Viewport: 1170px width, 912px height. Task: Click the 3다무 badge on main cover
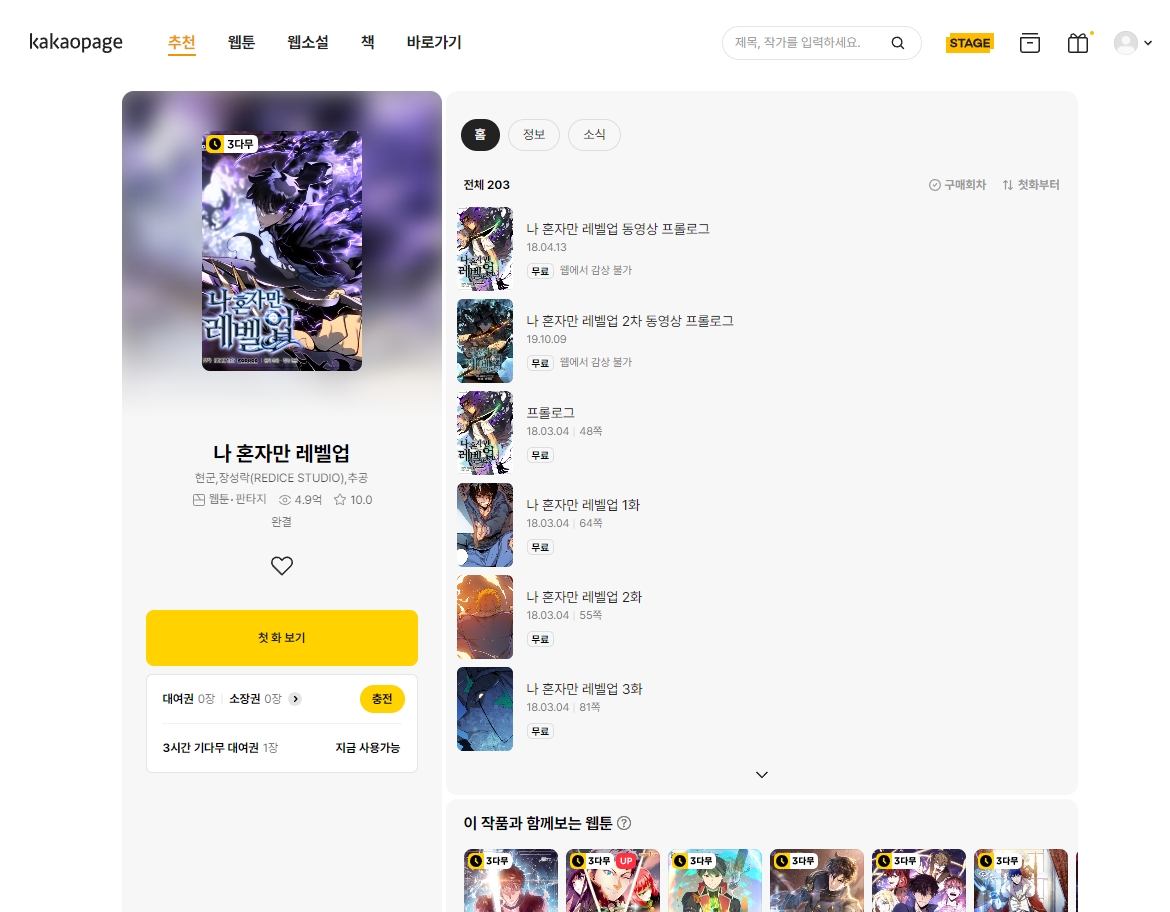[232, 144]
